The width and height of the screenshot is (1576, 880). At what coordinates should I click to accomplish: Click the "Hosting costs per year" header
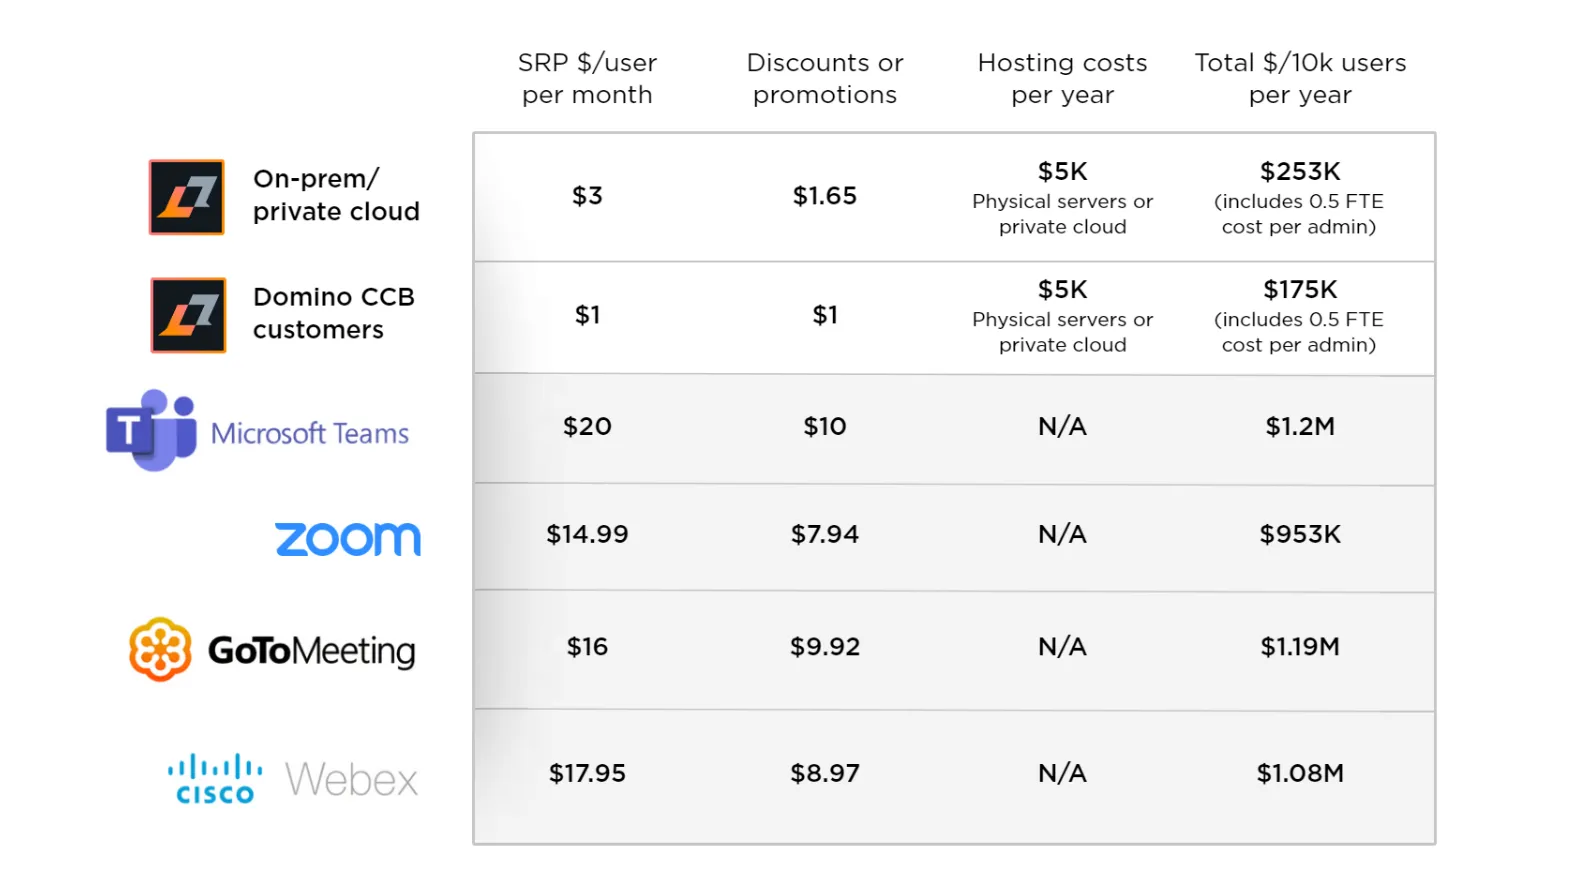pos(1062,79)
